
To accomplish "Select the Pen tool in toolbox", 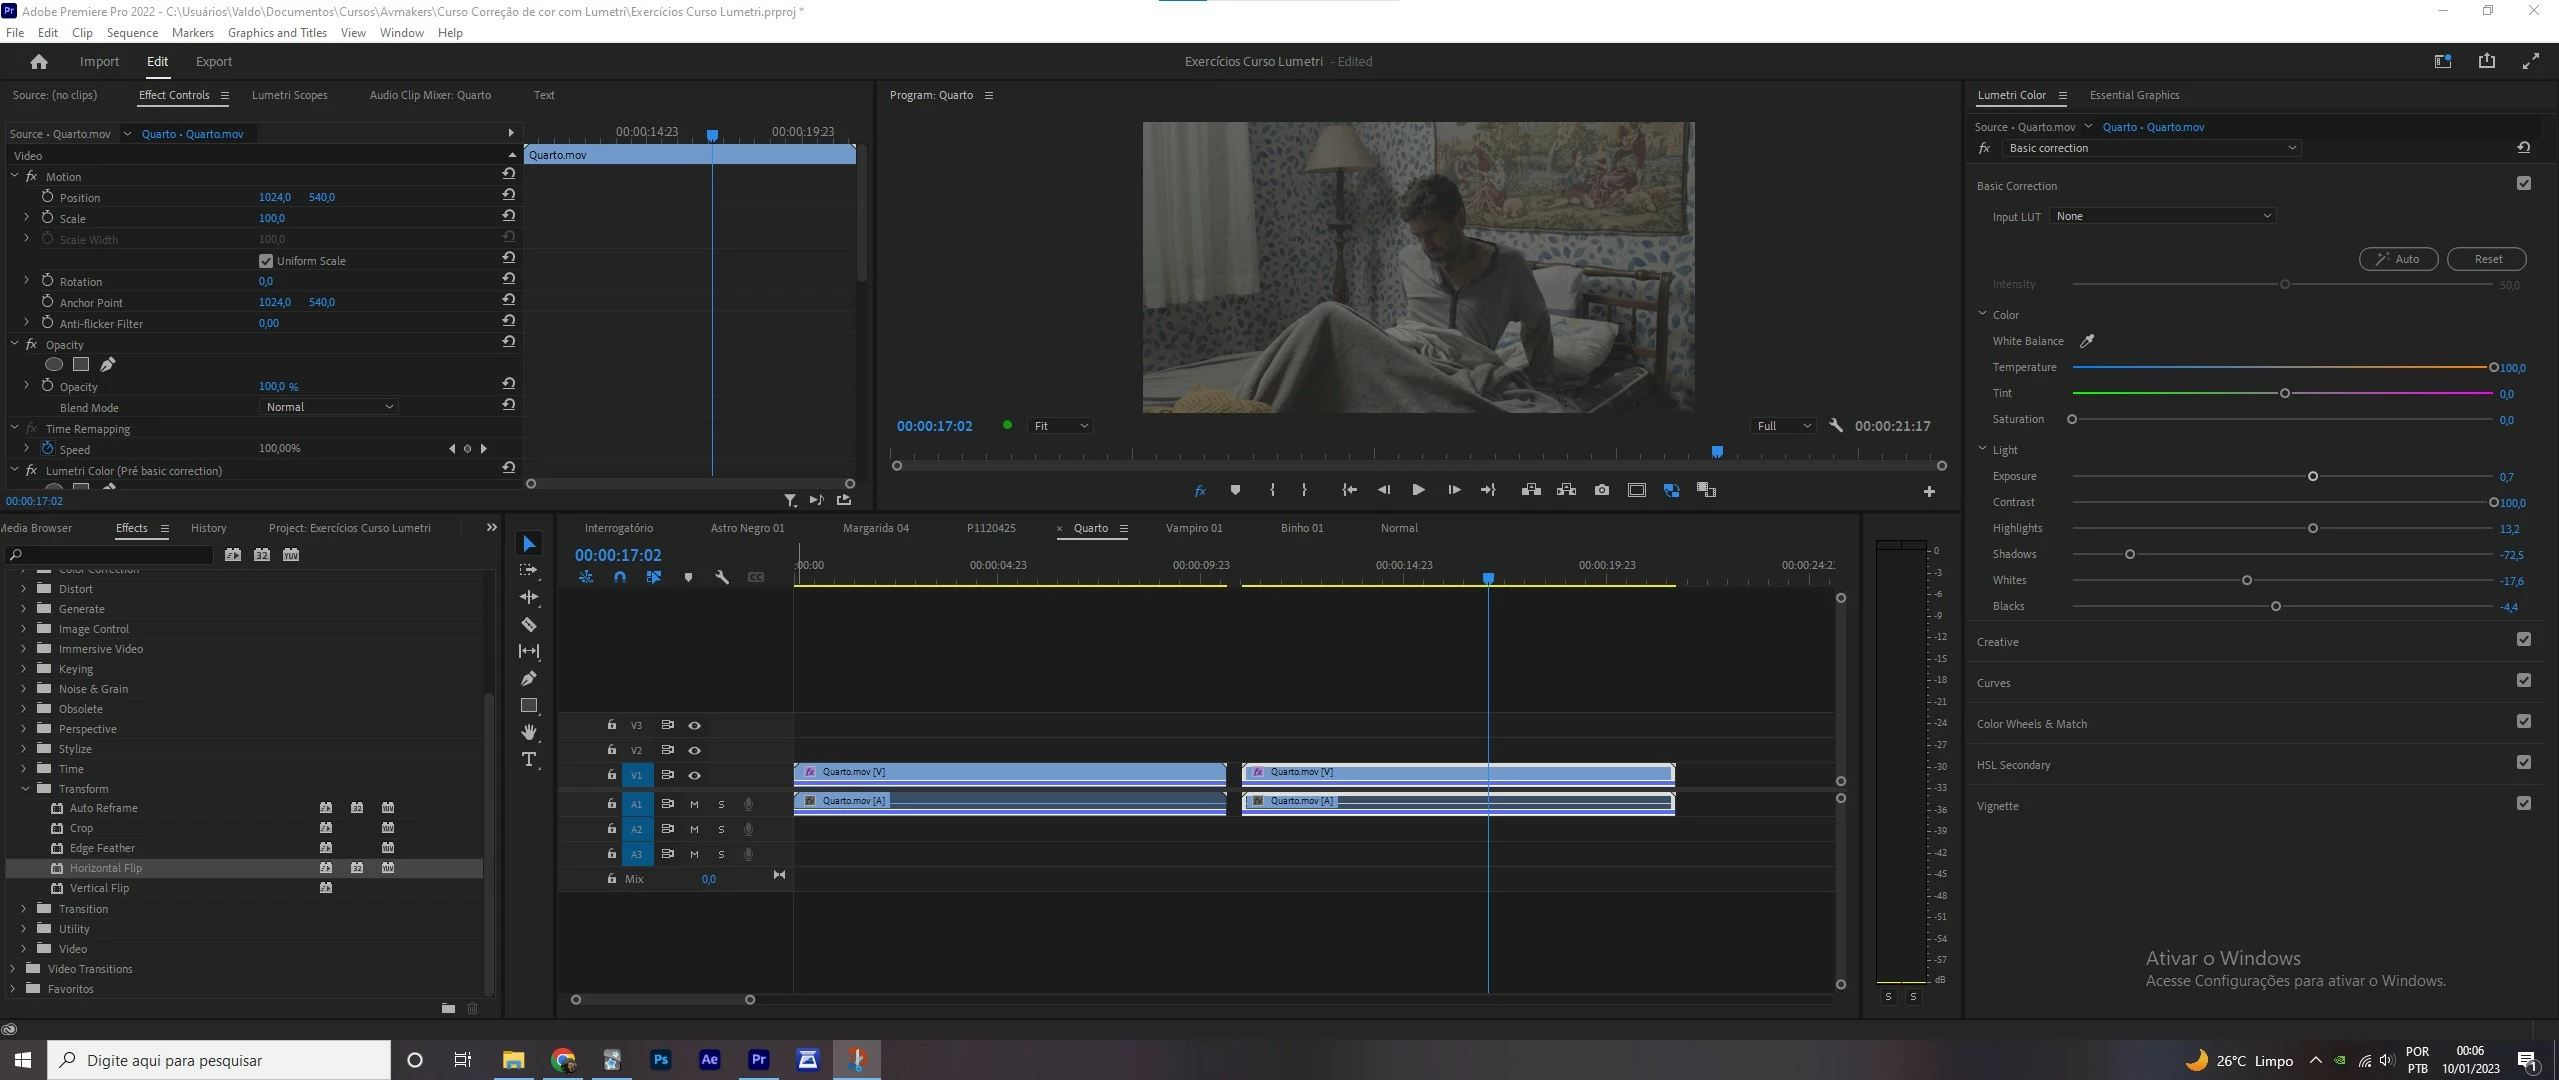I will [x=529, y=679].
